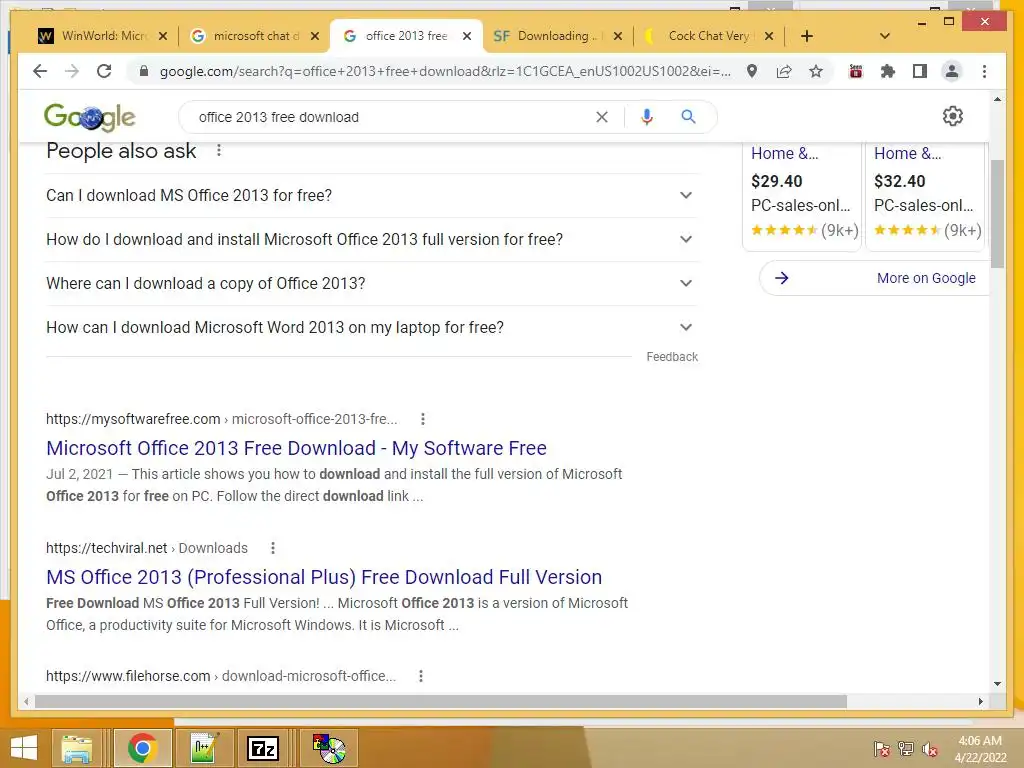1024x768 pixels.
Task: Switch to the microsoft chat search tab
Action: (x=251, y=36)
